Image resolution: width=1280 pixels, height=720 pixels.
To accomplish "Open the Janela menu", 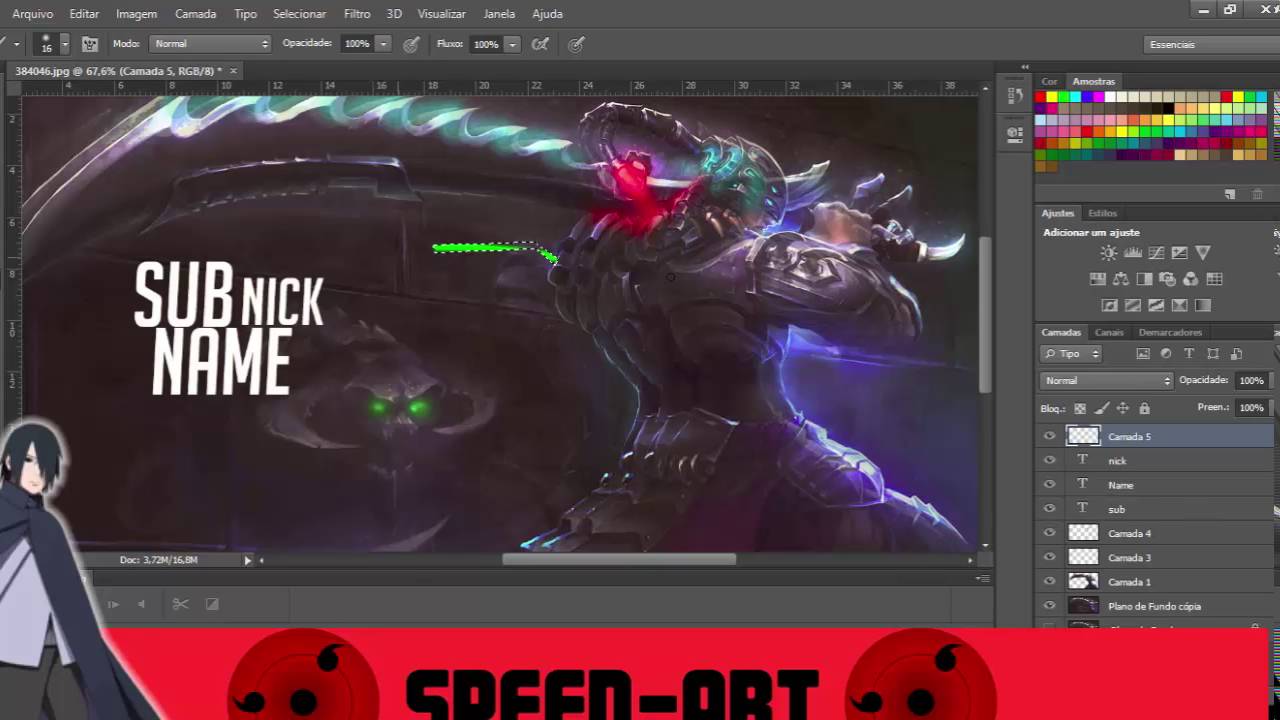I will [x=499, y=14].
